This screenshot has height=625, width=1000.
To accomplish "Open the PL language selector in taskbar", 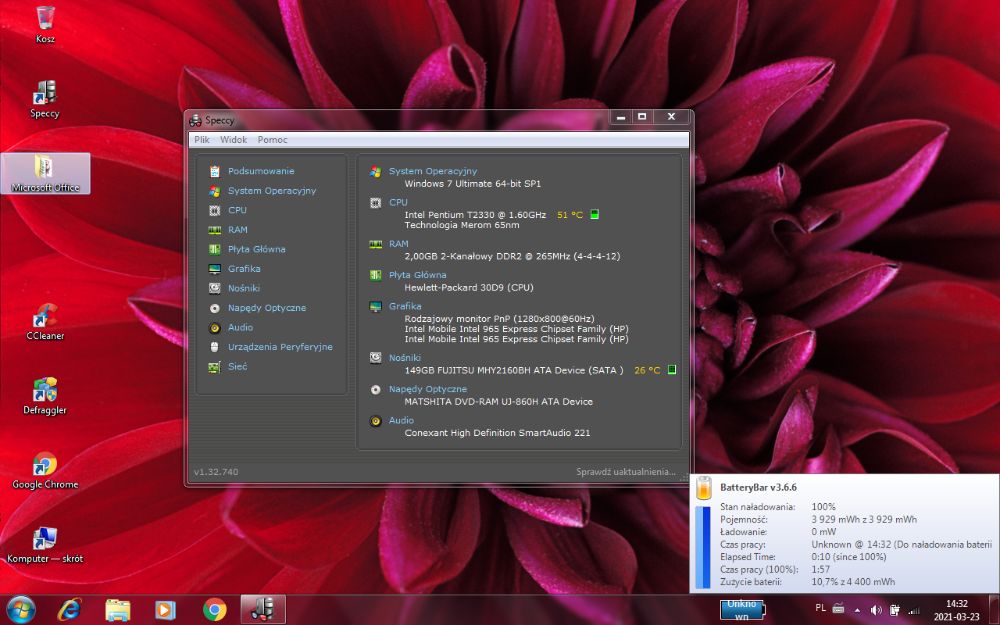I will (x=820, y=608).
